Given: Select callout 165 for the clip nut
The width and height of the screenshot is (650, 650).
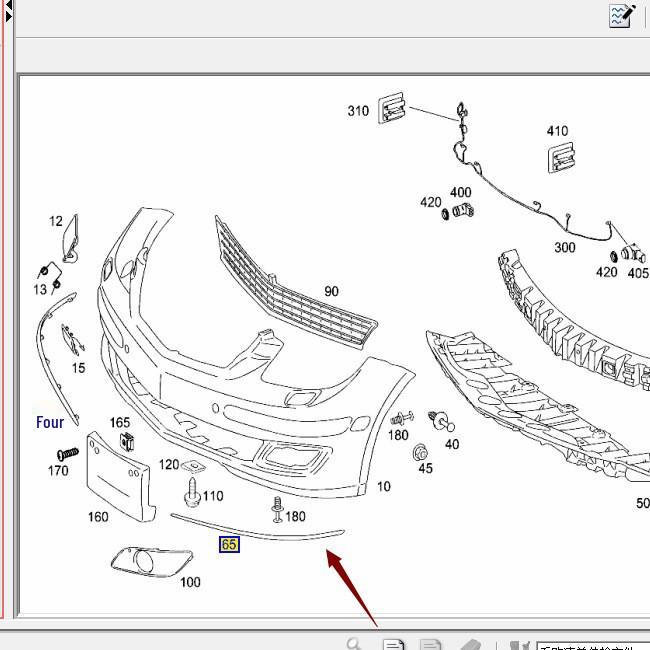Looking at the screenshot, I should [119, 422].
